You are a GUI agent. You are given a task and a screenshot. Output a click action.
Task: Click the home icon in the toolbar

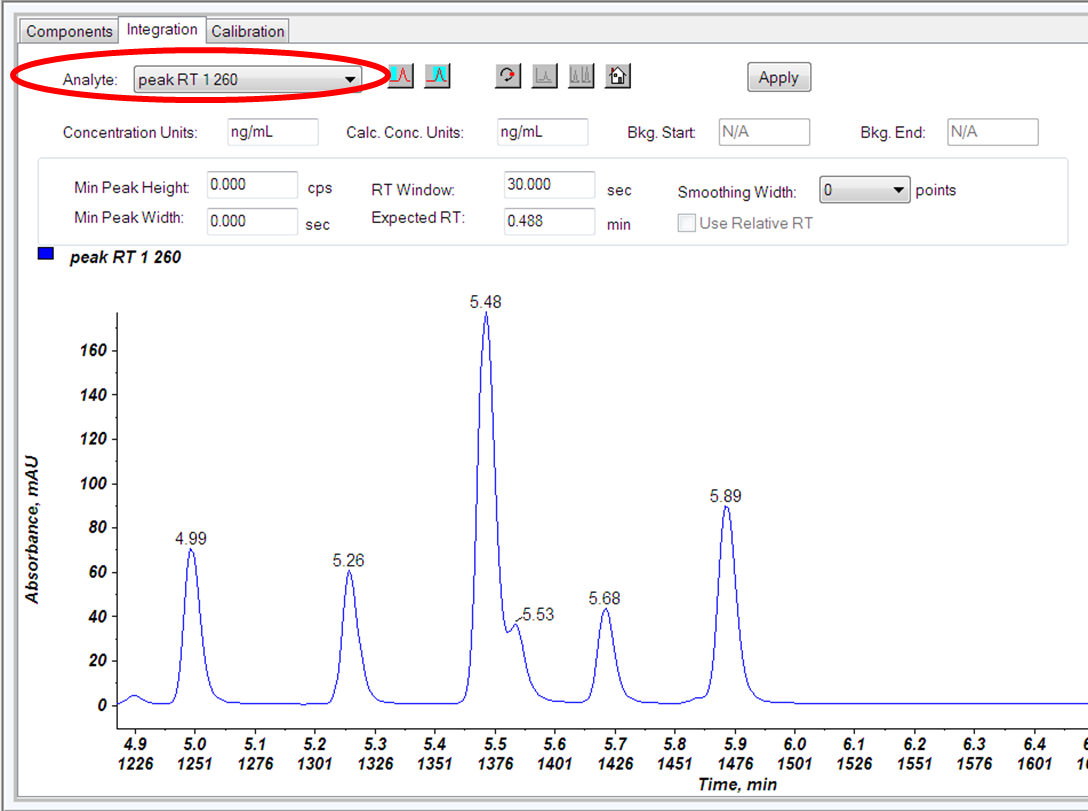(618, 76)
